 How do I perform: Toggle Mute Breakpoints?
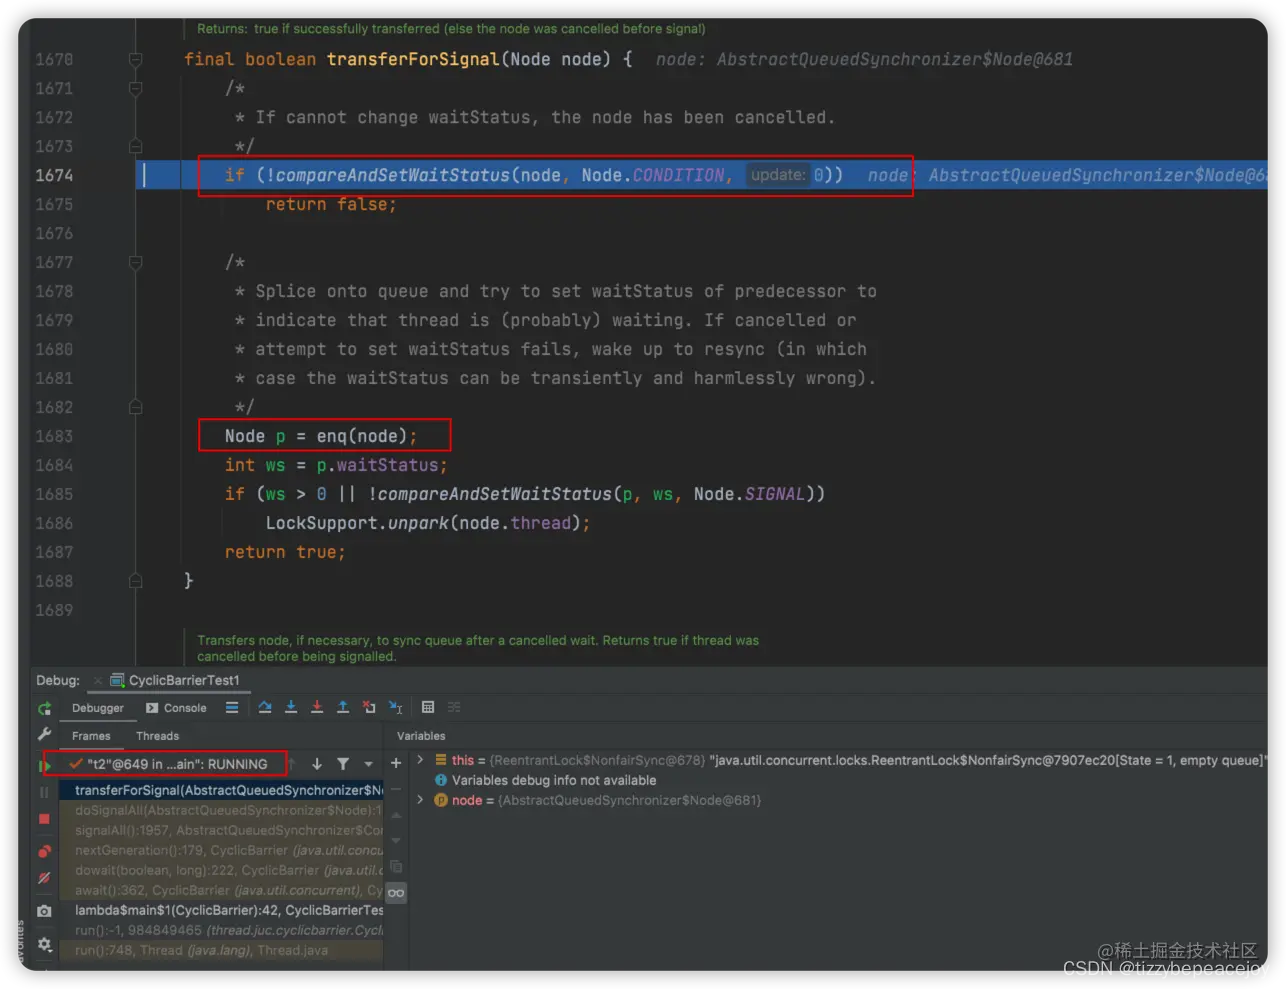coord(44,878)
